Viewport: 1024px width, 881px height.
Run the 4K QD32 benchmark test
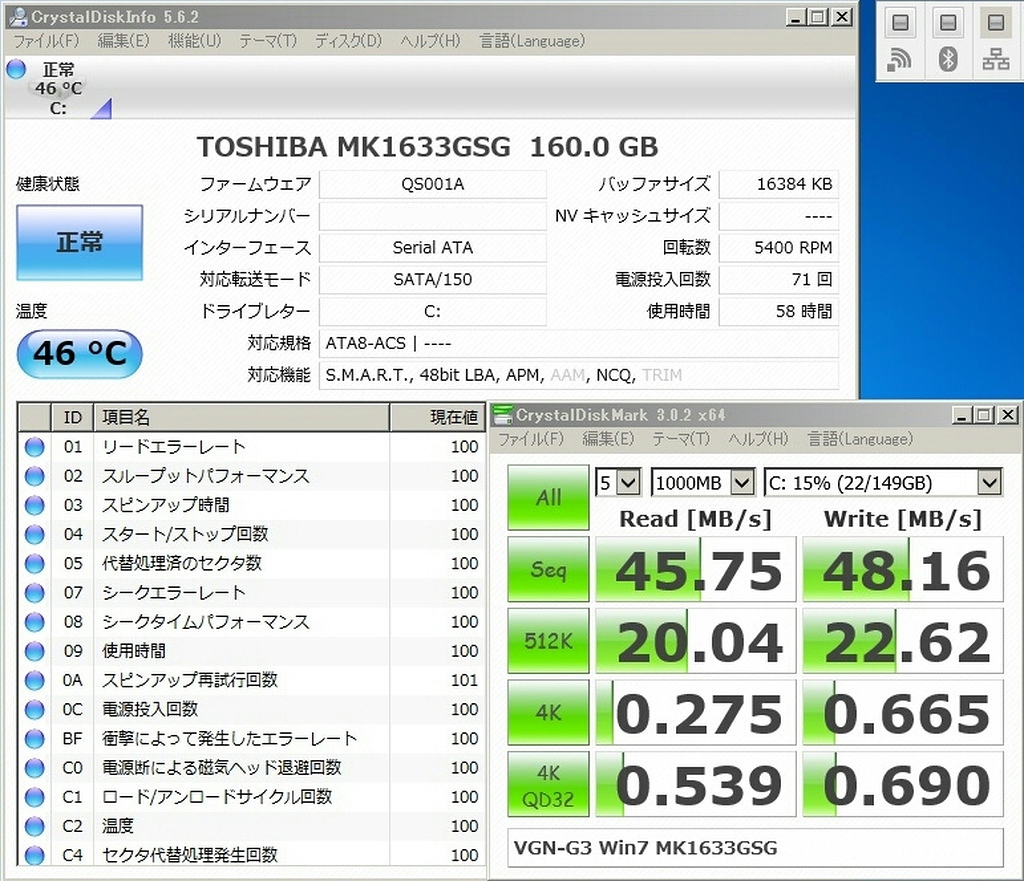tap(548, 784)
